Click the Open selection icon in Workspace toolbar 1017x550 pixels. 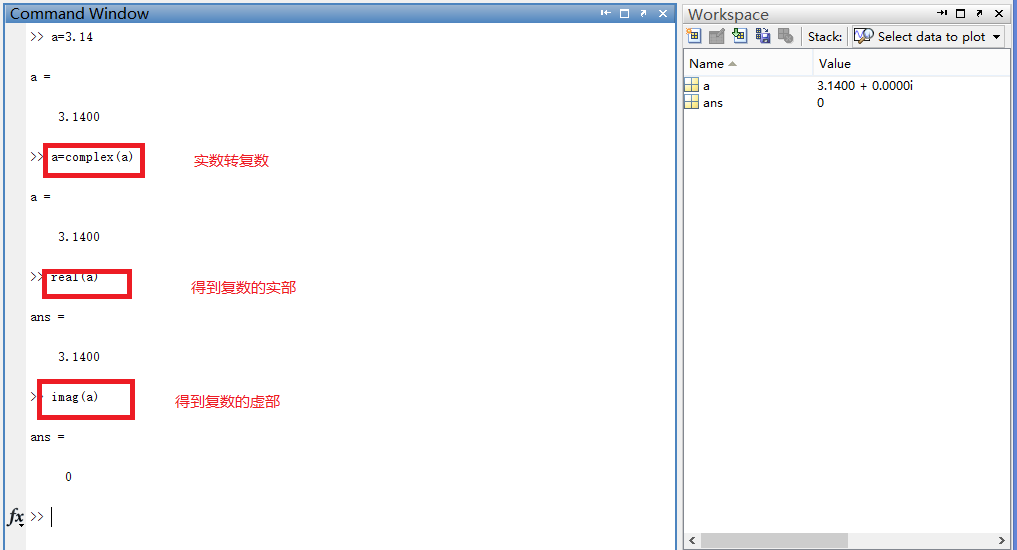point(717,36)
